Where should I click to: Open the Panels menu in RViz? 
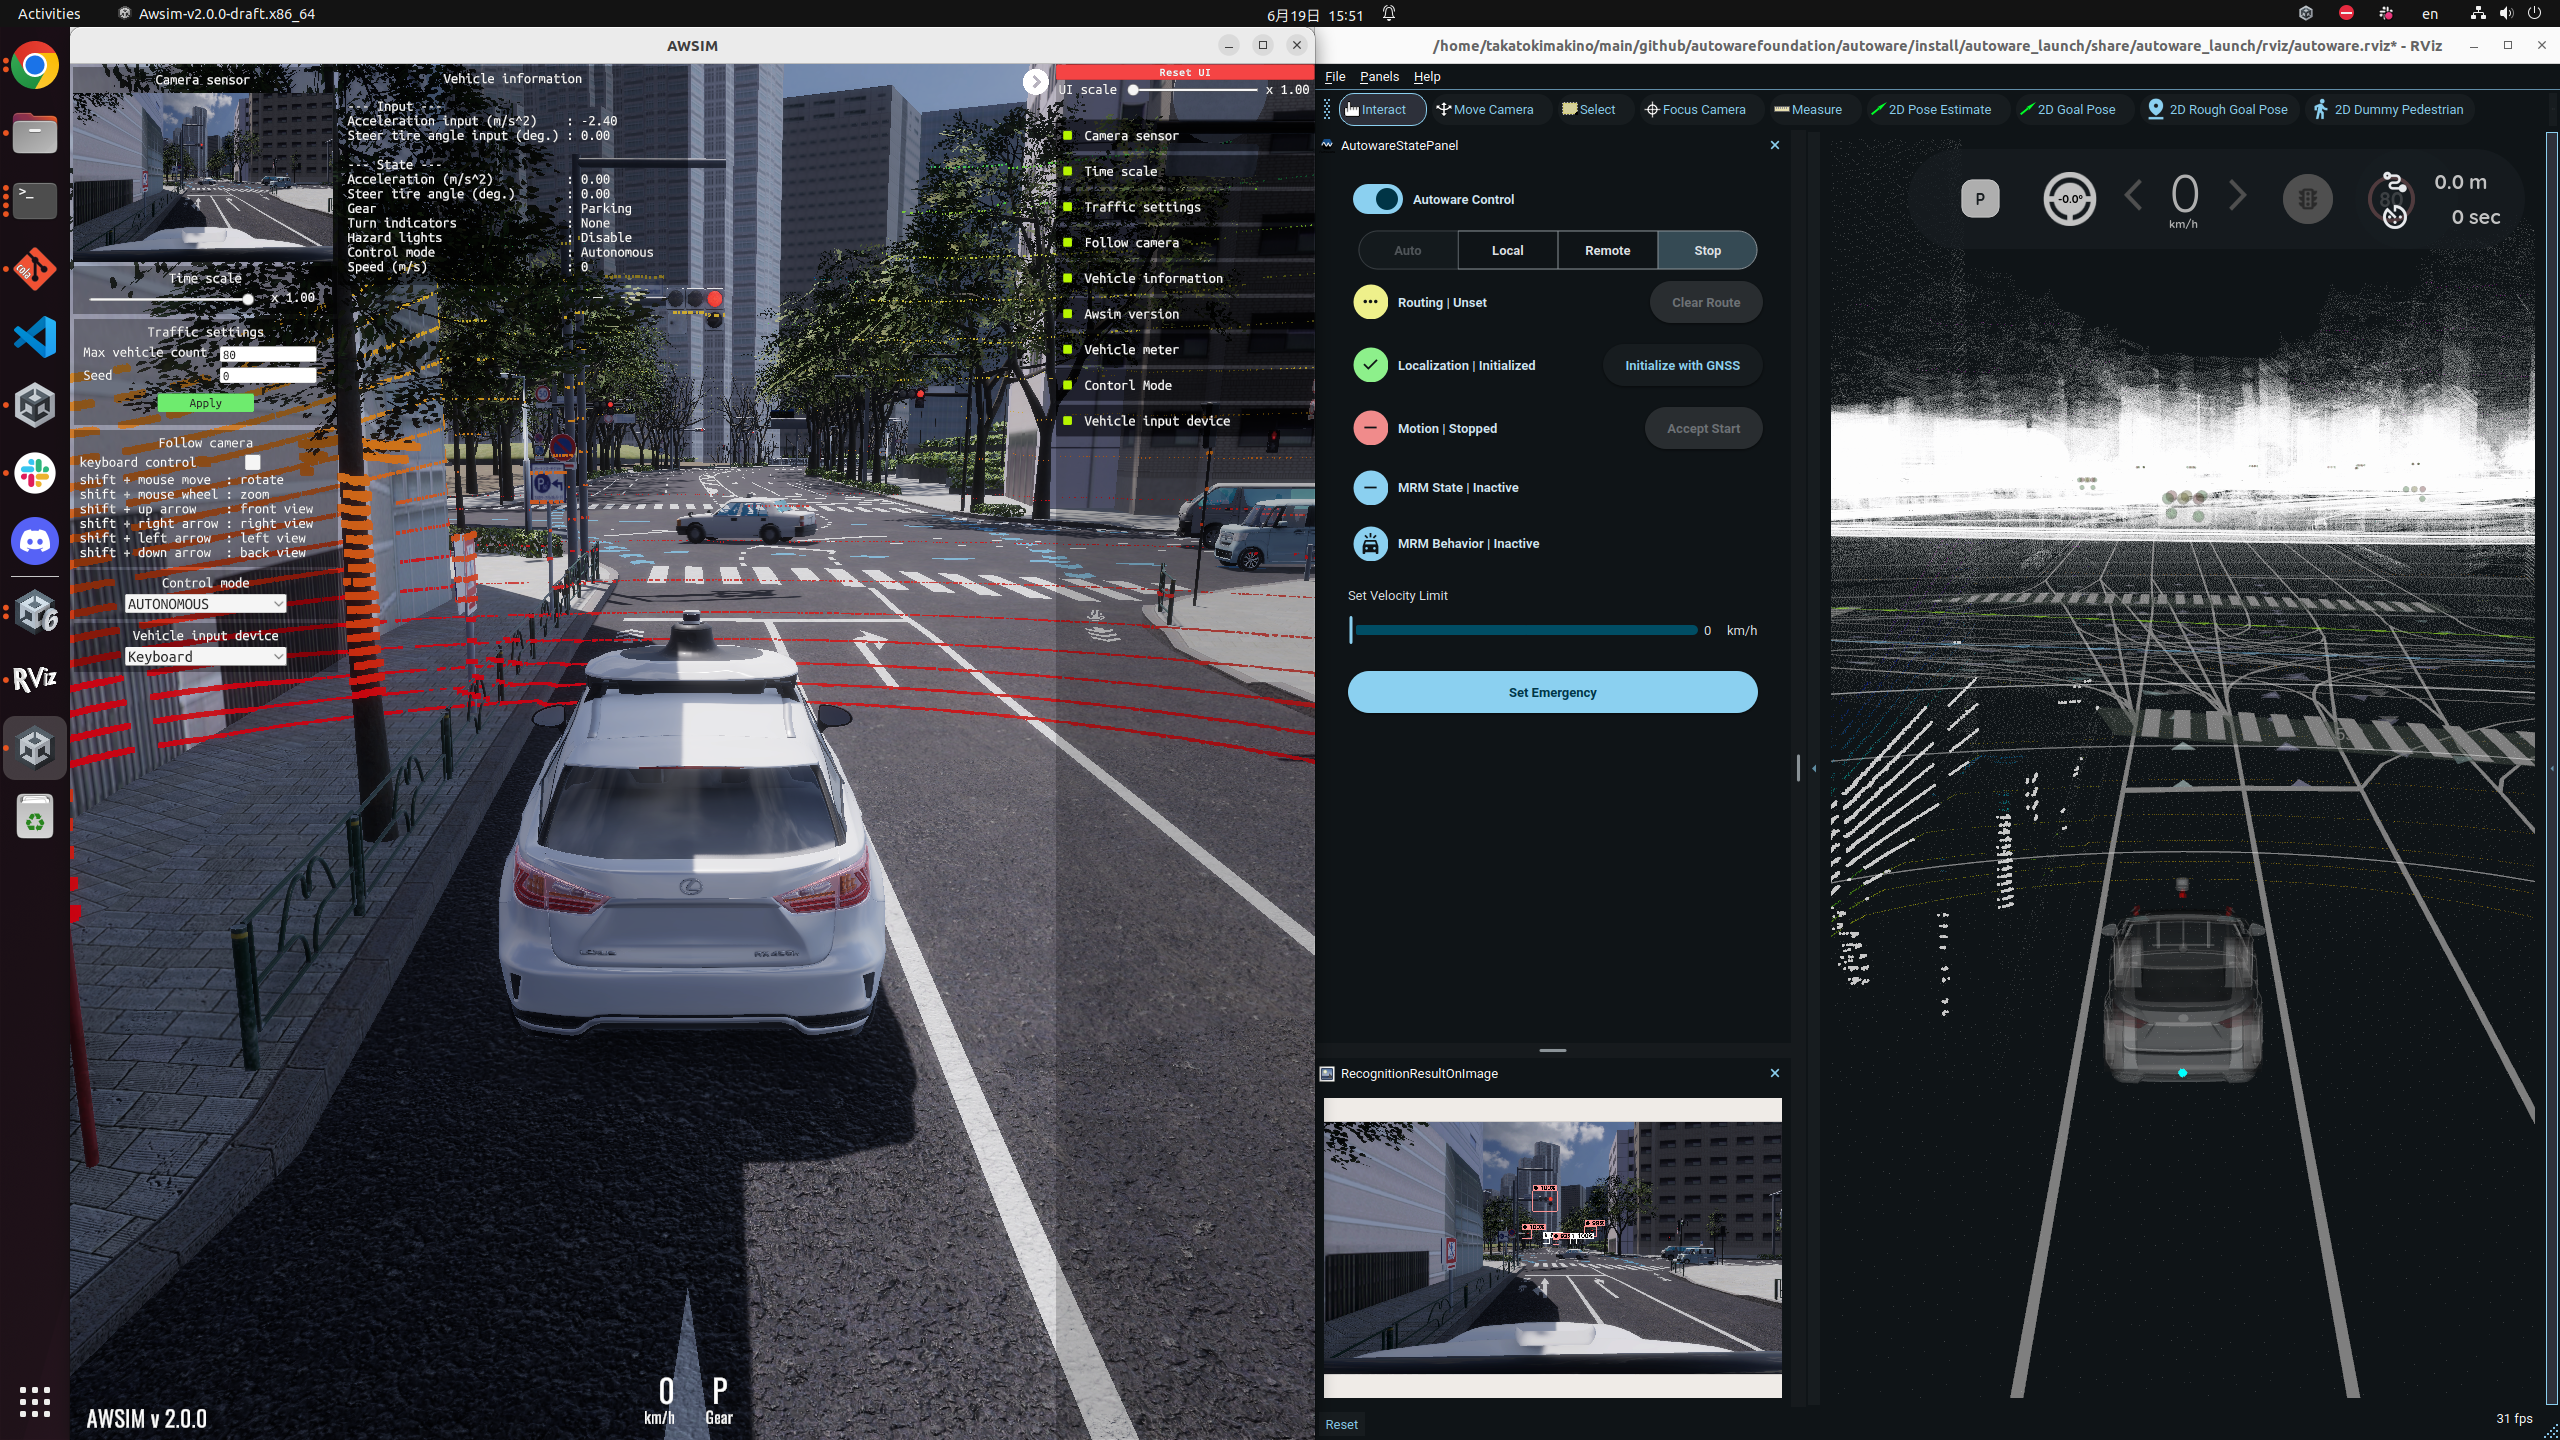(x=1378, y=77)
